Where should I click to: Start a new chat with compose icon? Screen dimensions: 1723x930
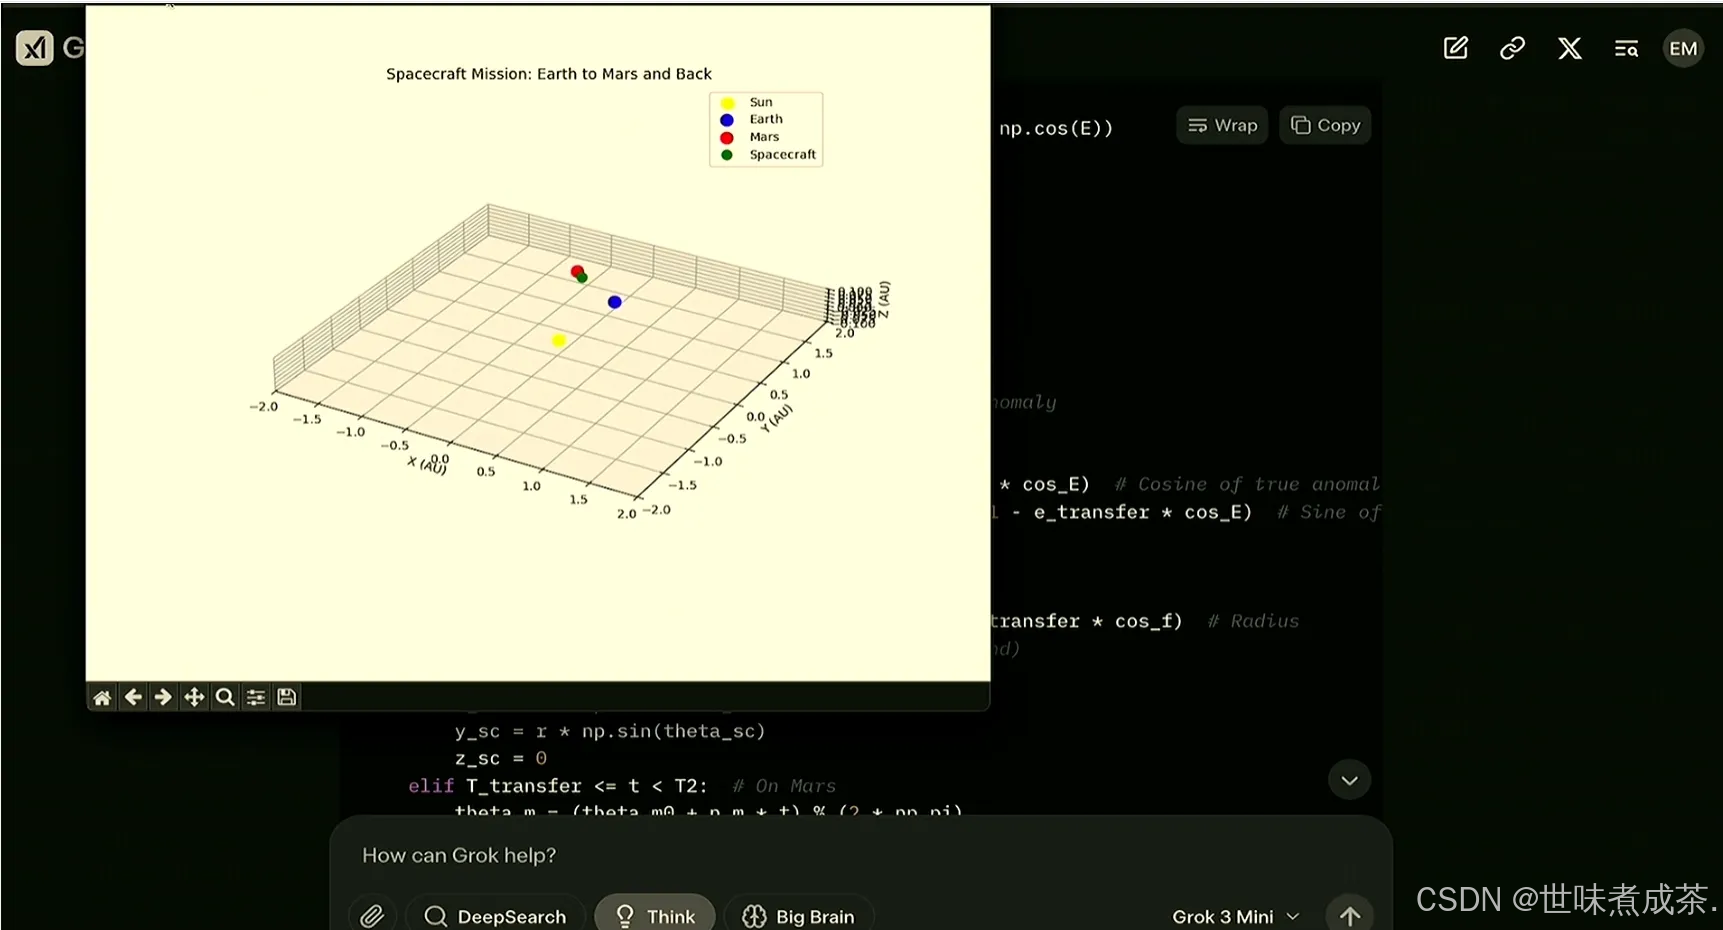click(x=1456, y=48)
